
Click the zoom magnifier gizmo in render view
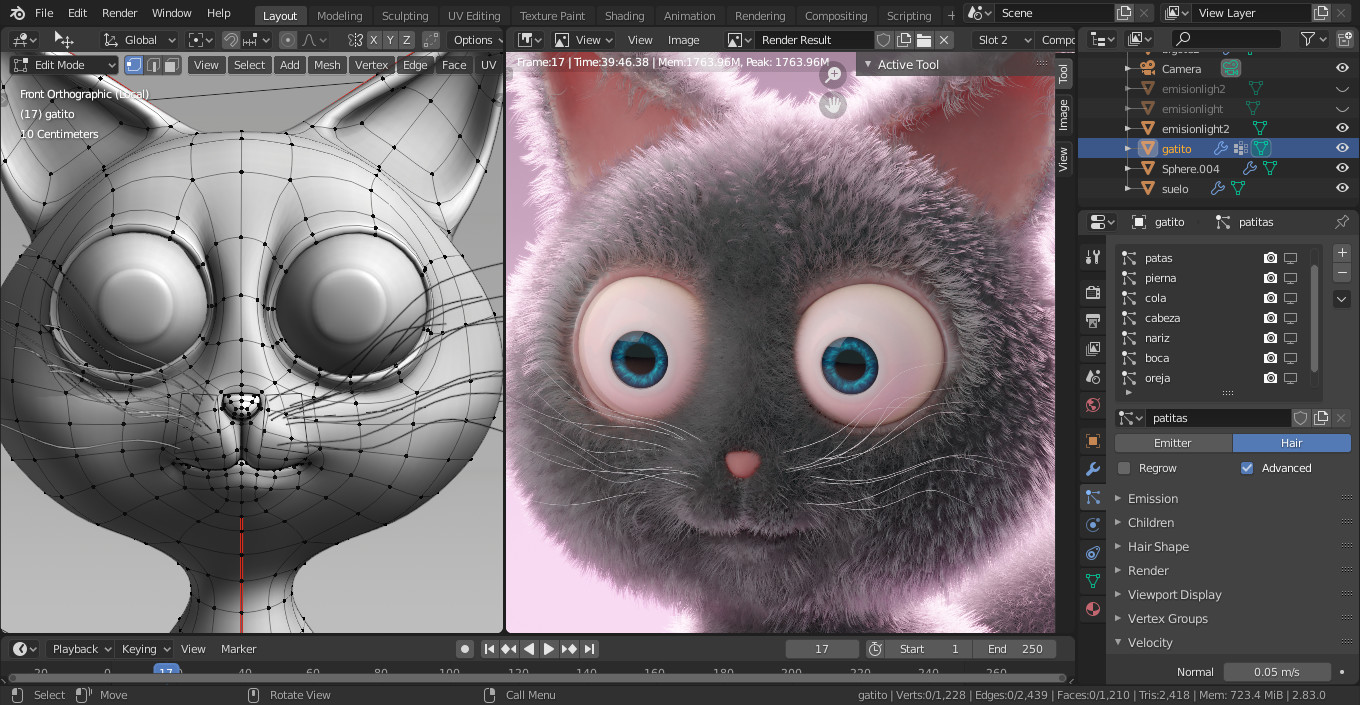coord(833,75)
